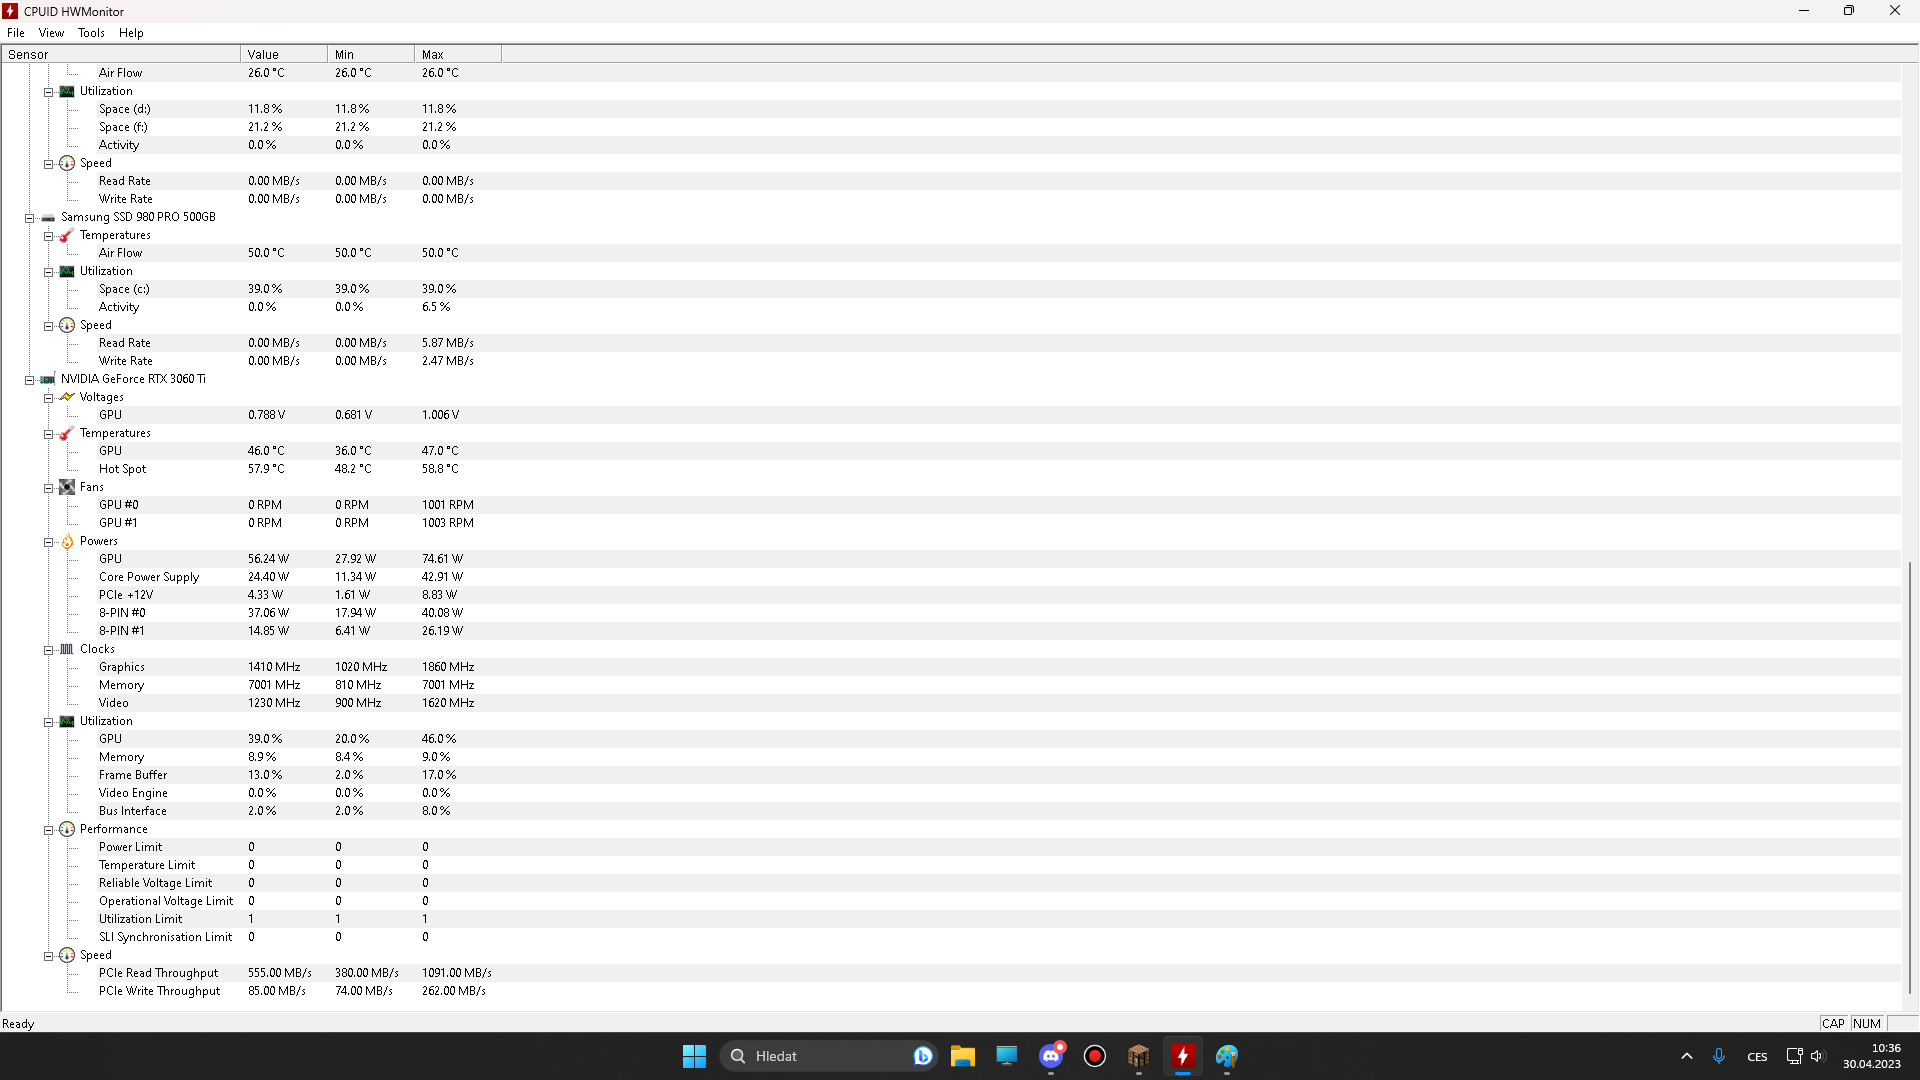Click the Performance gauge icon
This screenshot has height=1080, width=1920.
pyautogui.click(x=67, y=830)
